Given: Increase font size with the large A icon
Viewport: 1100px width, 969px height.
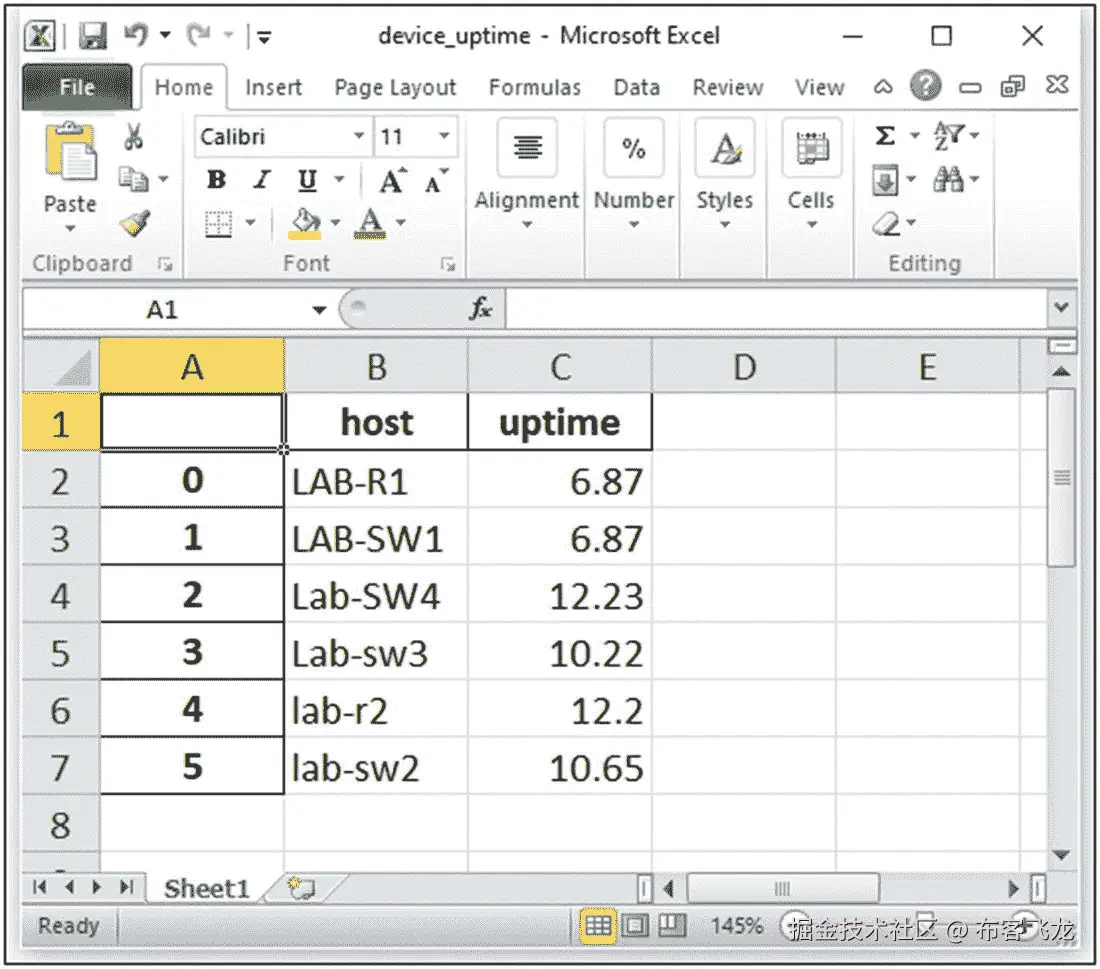Looking at the screenshot, I should pyautogui.click(x=392, y=180).
